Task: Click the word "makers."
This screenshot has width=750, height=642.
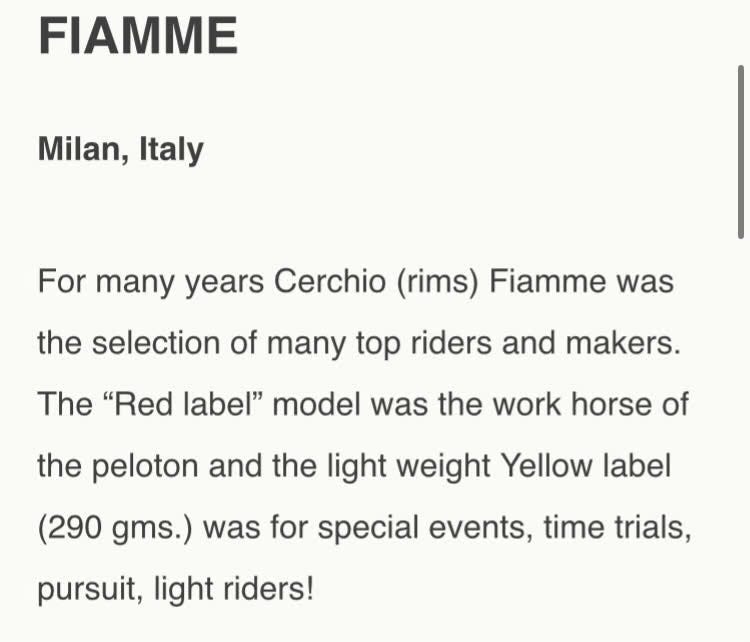Action: (x=623, y=344)
